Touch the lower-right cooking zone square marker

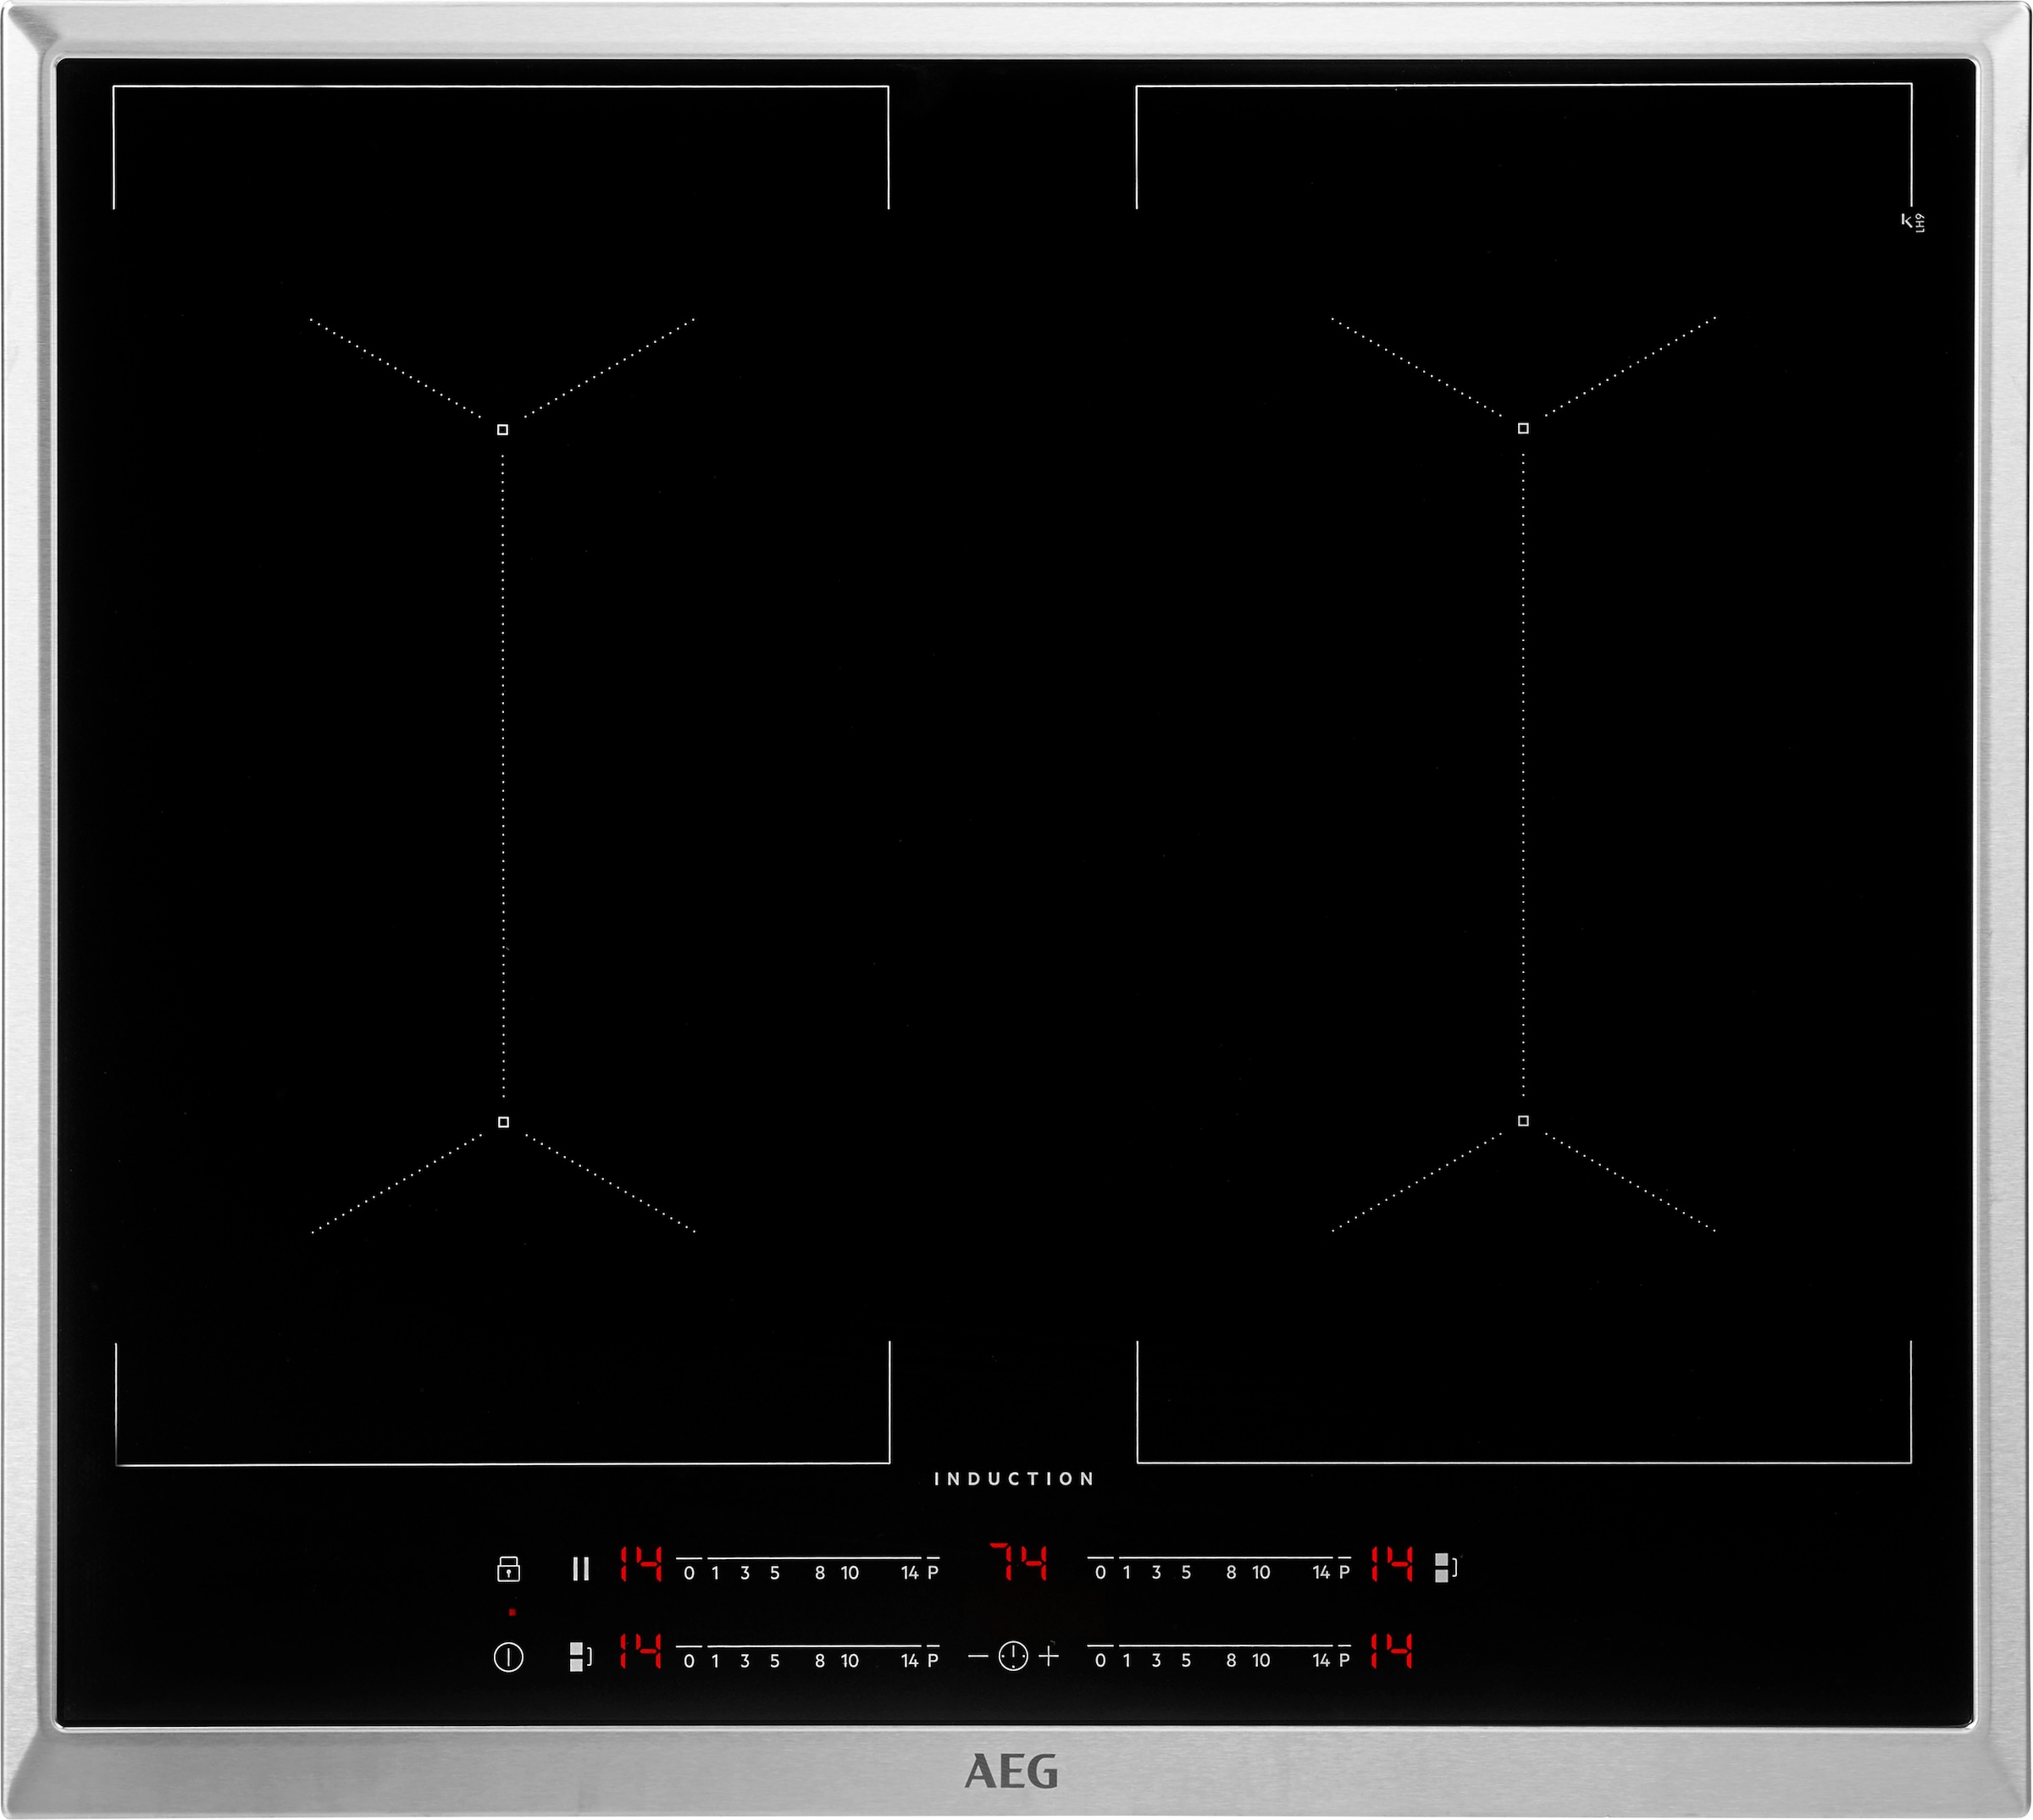(1523, 1121)
